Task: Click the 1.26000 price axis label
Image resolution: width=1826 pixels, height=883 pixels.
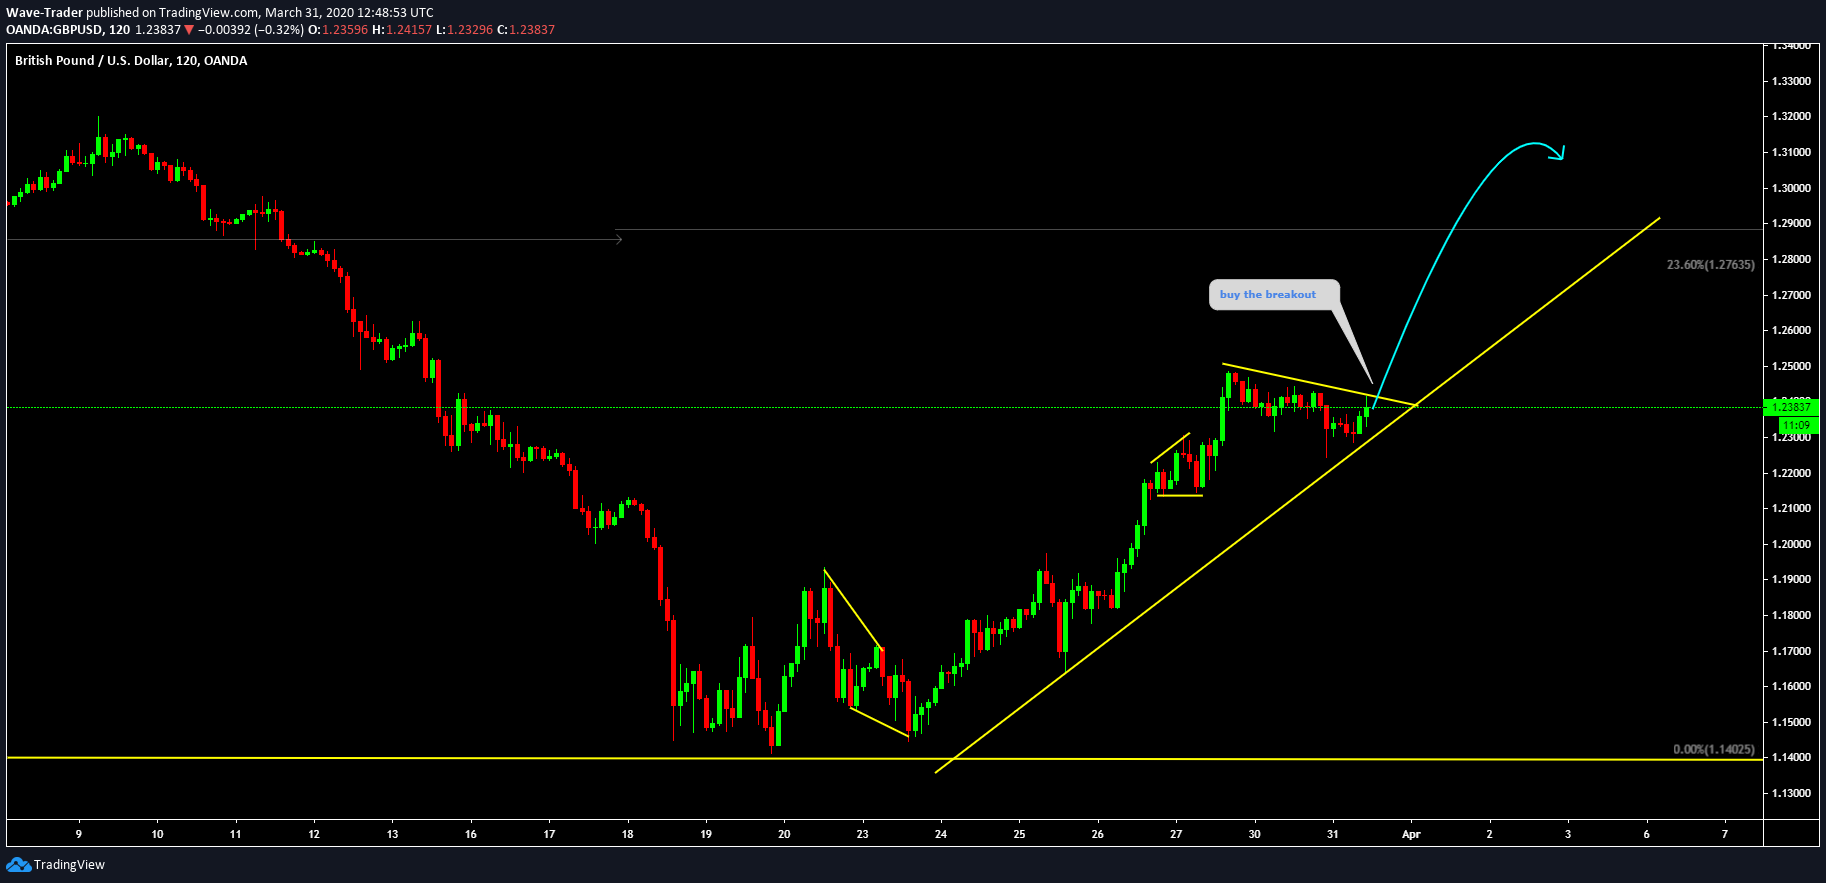Action: (1791, 330)
